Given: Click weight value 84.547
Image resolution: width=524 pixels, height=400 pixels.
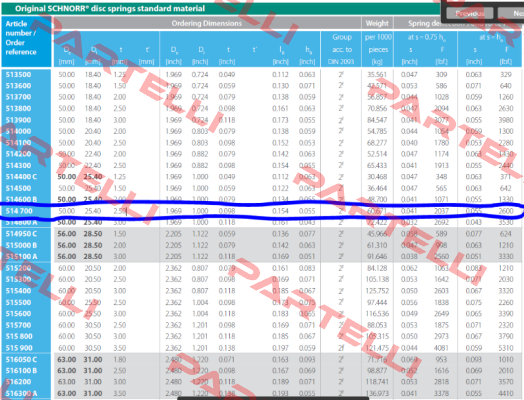Looking at the screenshot, I should click(x=377, y=120).
